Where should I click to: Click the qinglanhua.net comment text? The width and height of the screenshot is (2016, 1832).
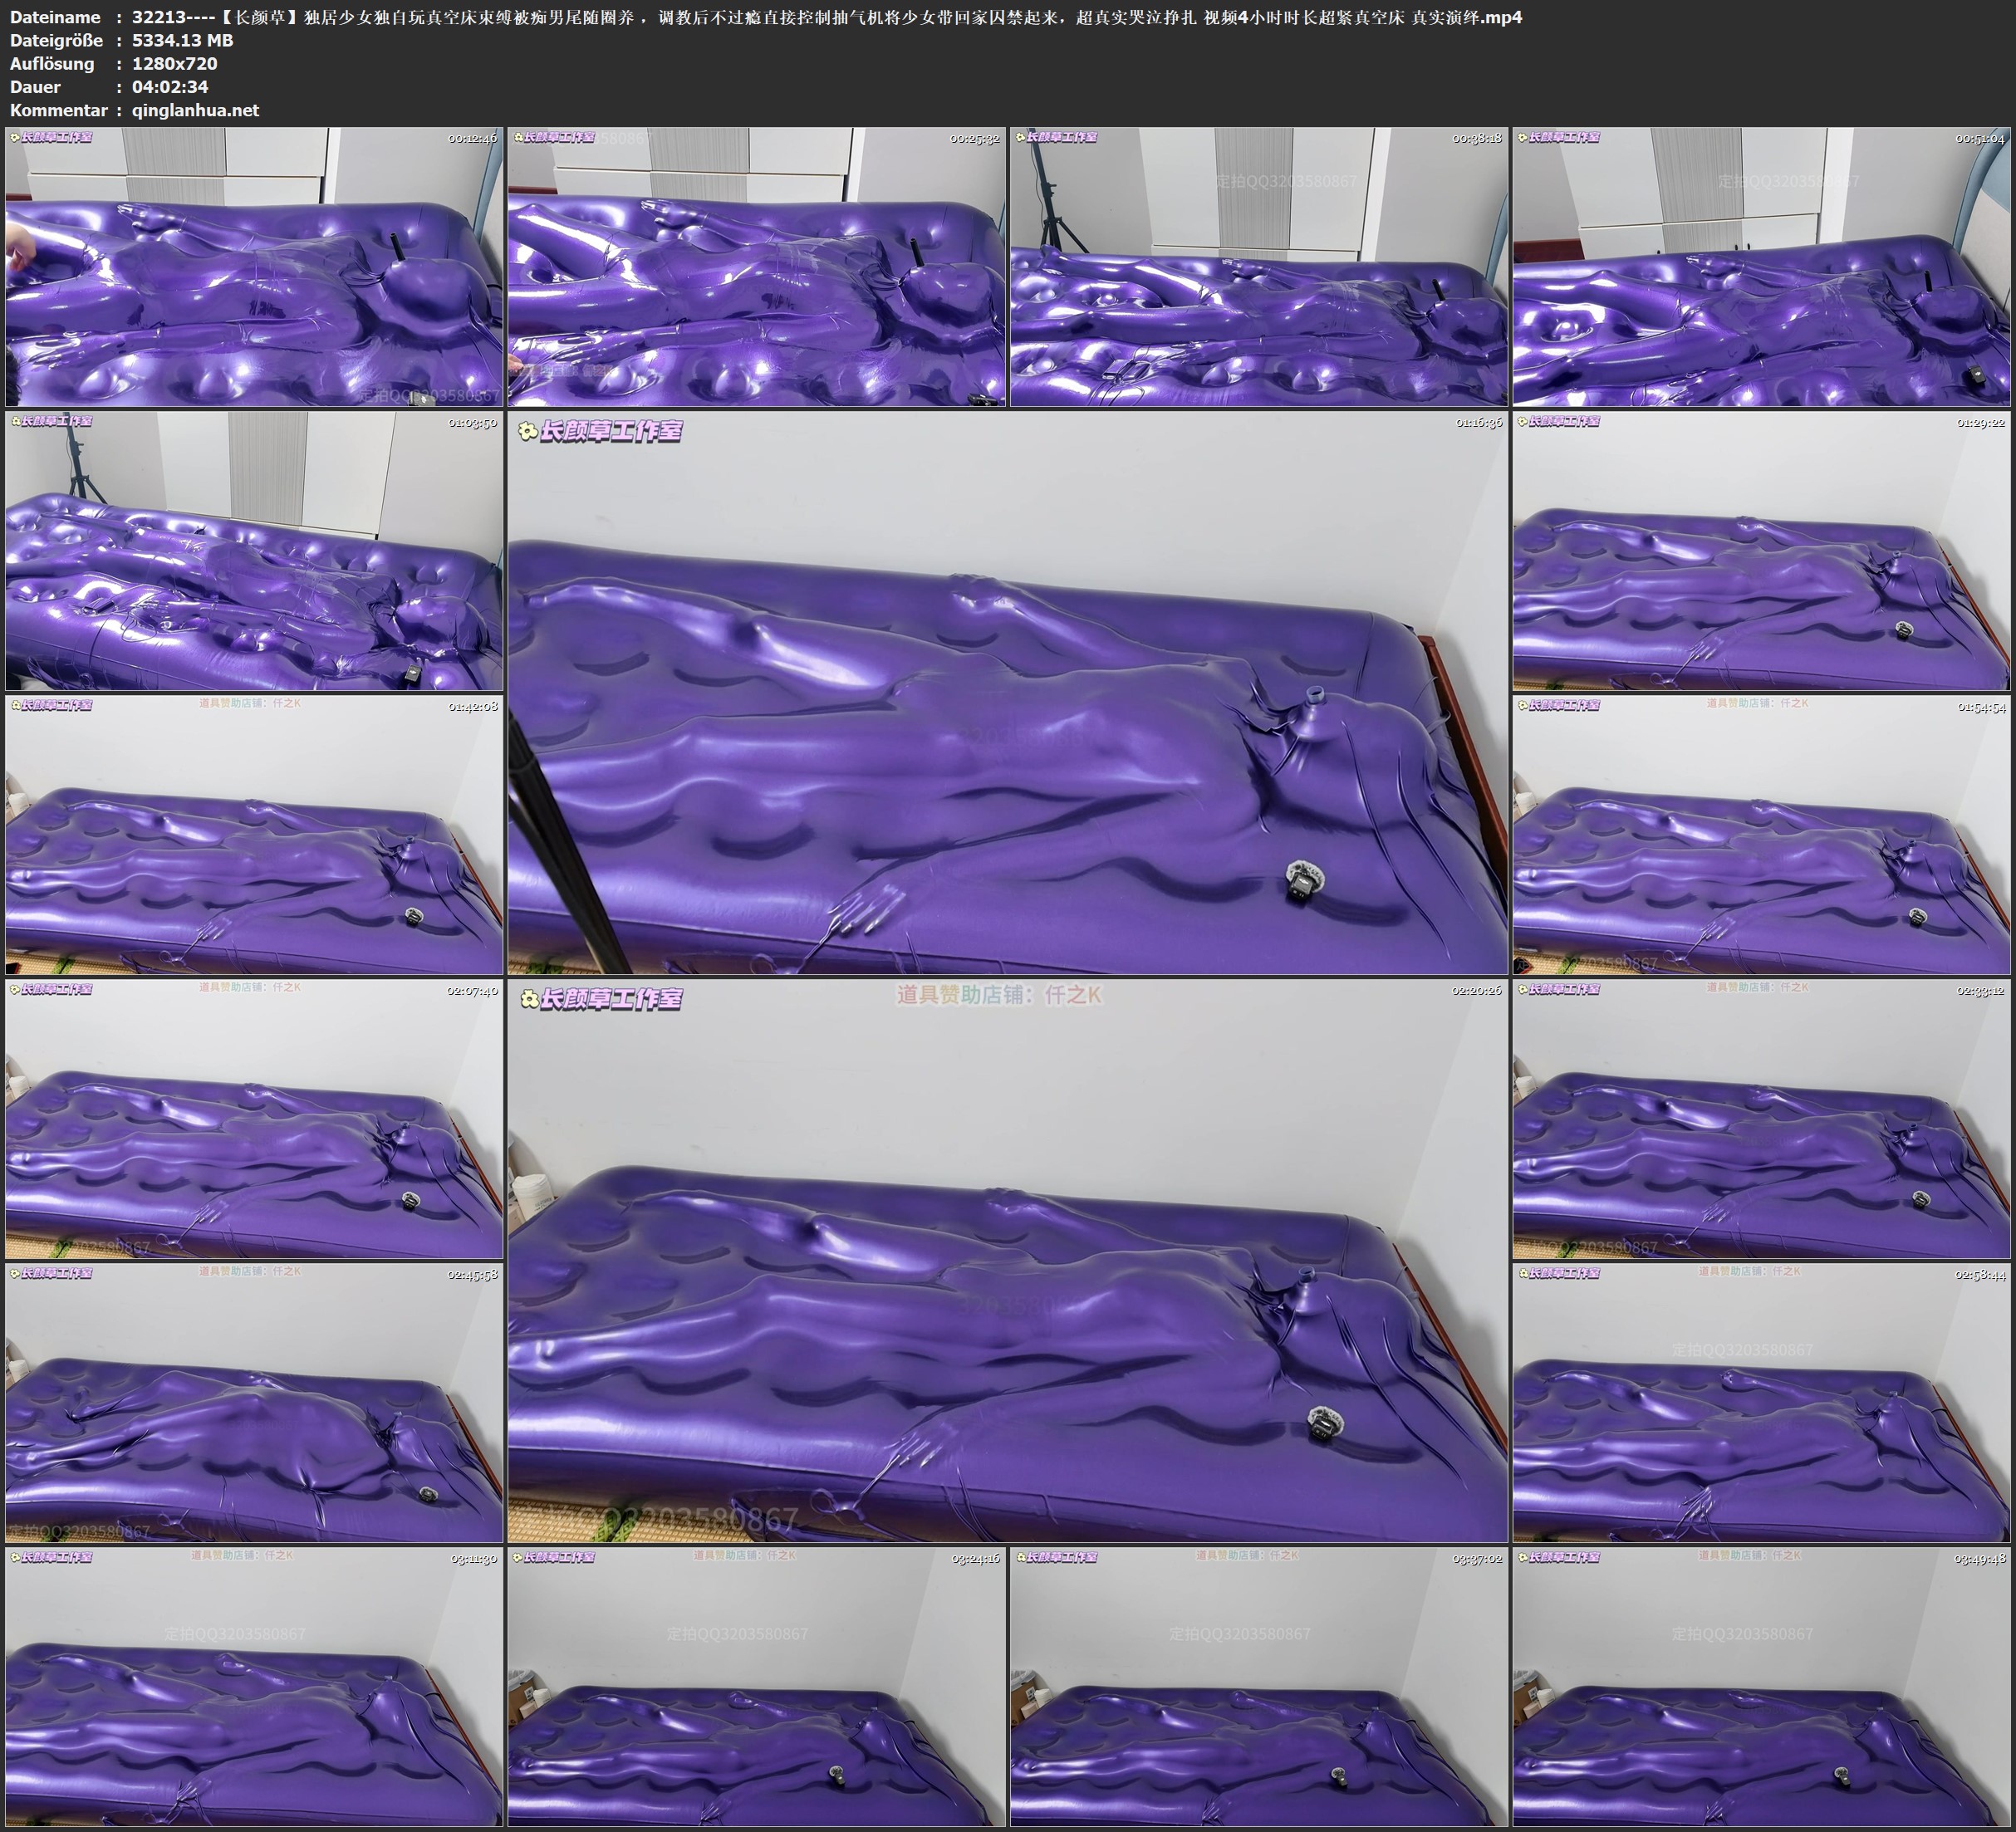coord(195,110)
